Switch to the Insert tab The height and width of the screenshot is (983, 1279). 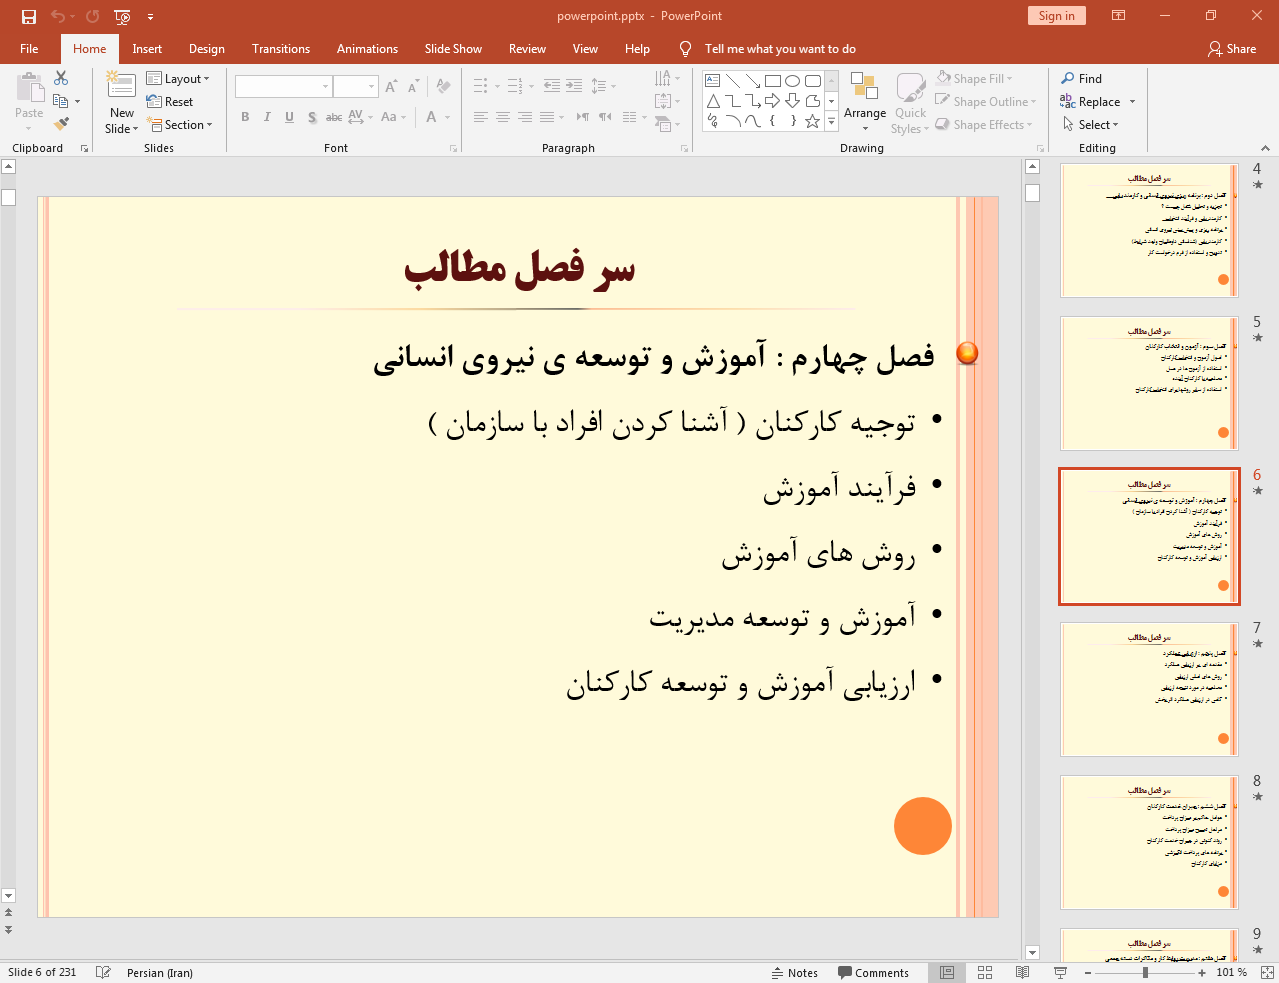tap(147, 48)
